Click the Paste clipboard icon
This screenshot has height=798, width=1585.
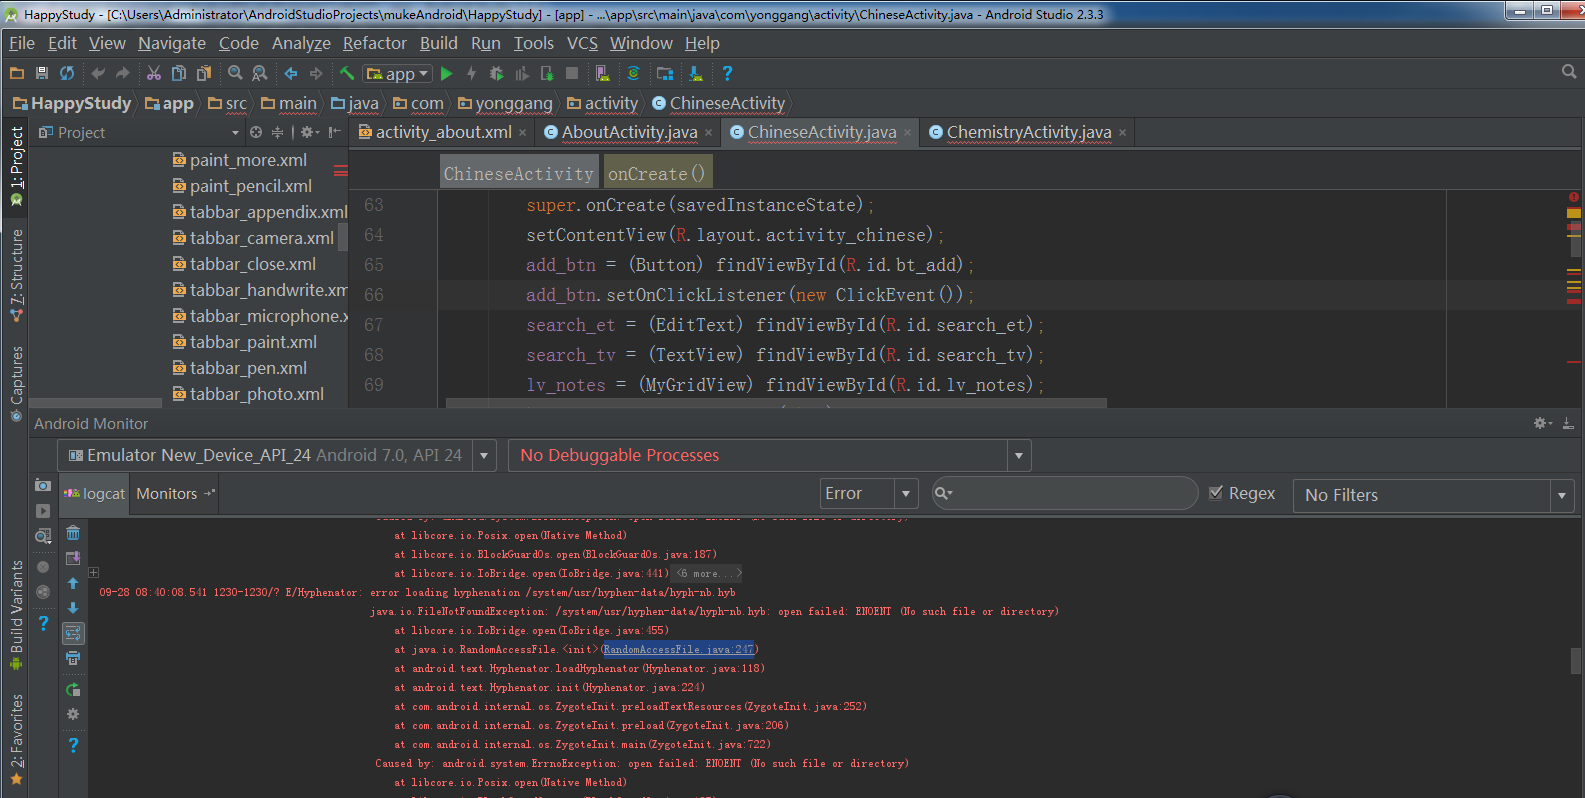pyautogui.click(x=204, y=73)
